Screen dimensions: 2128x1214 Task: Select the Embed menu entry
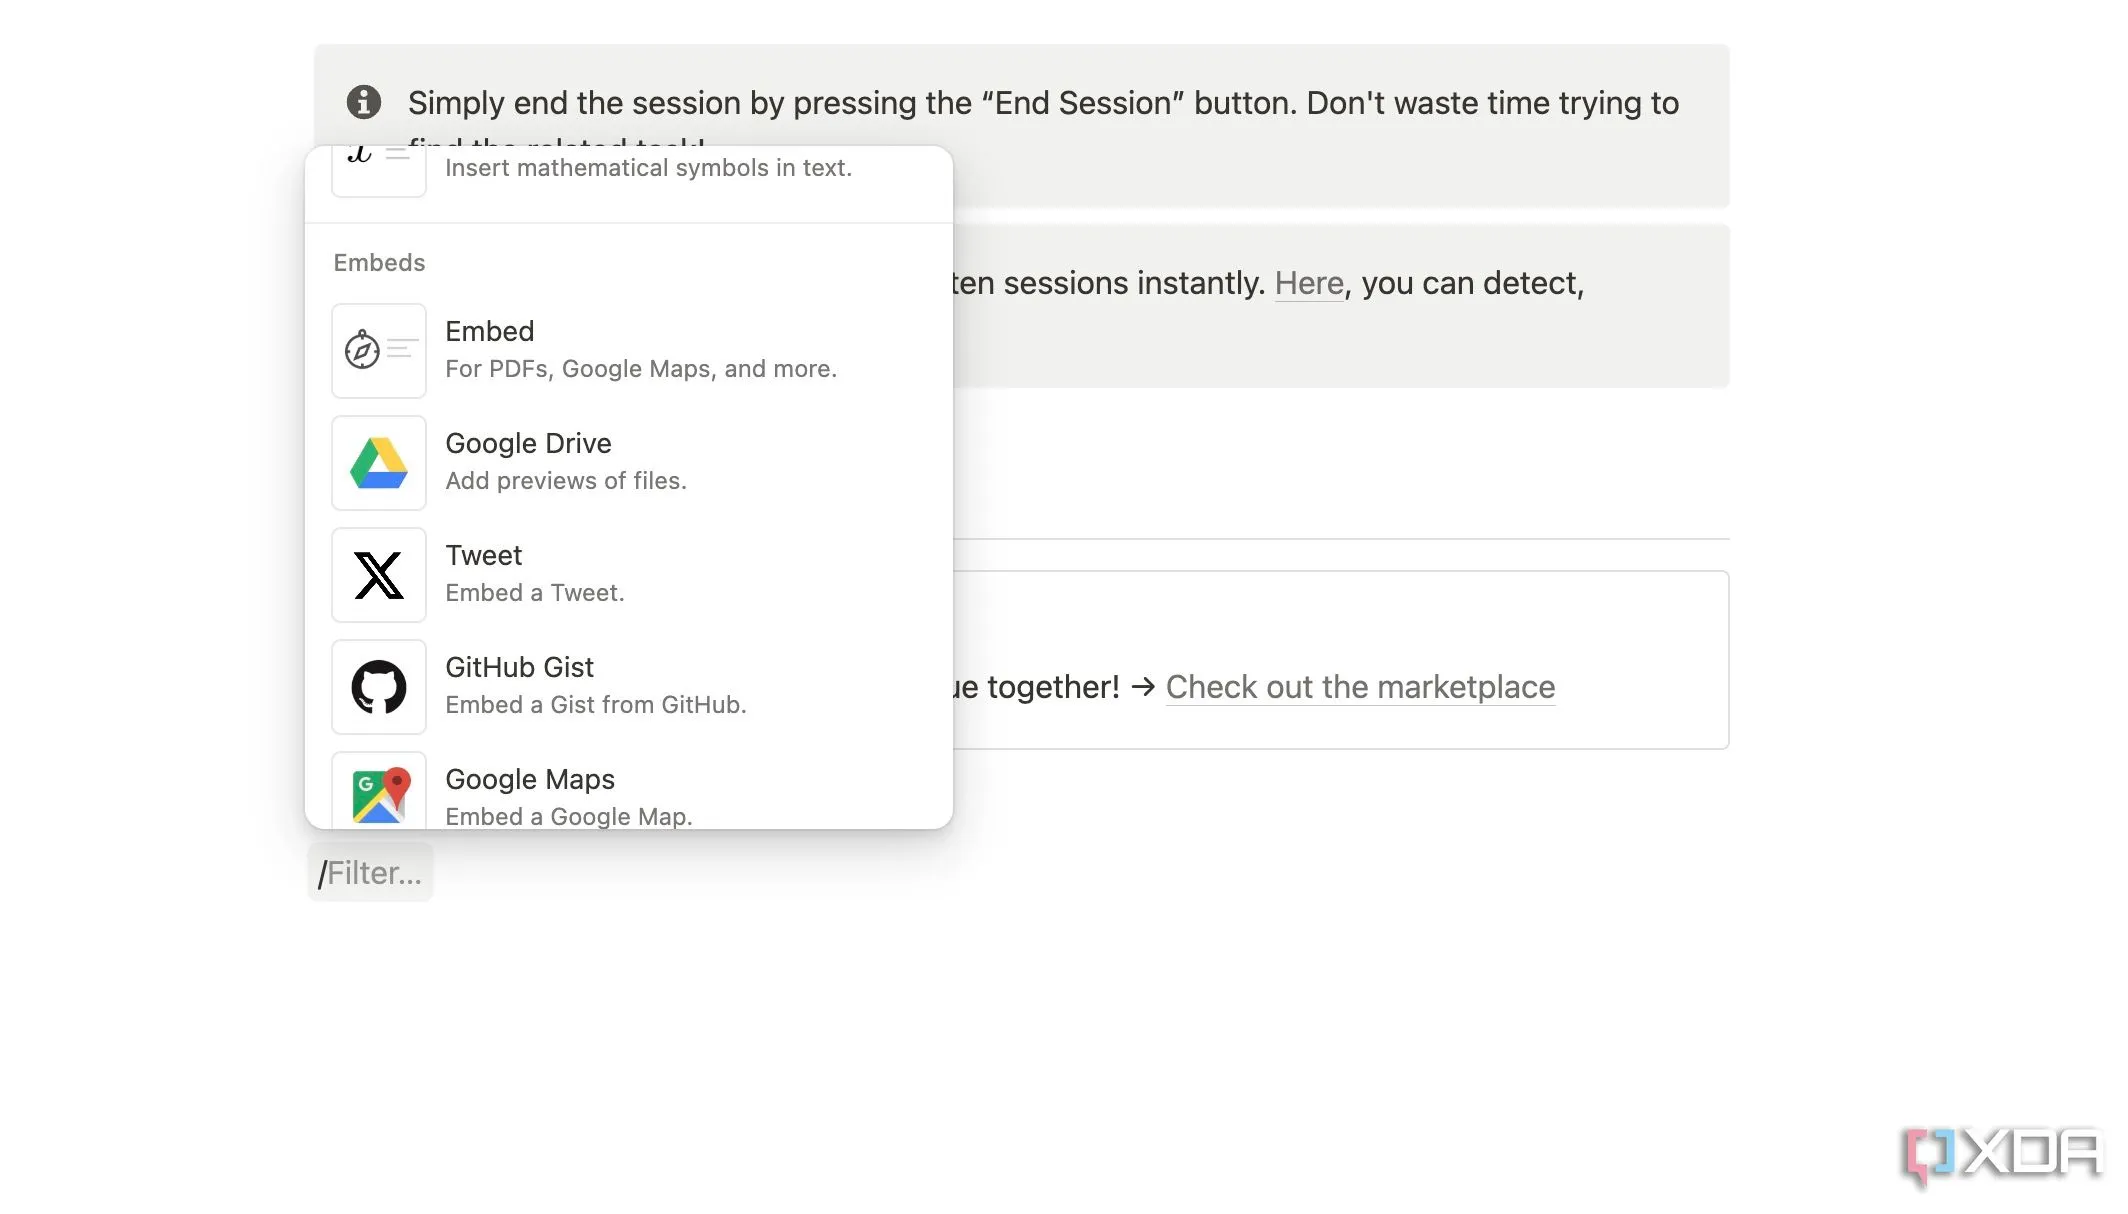489,331
